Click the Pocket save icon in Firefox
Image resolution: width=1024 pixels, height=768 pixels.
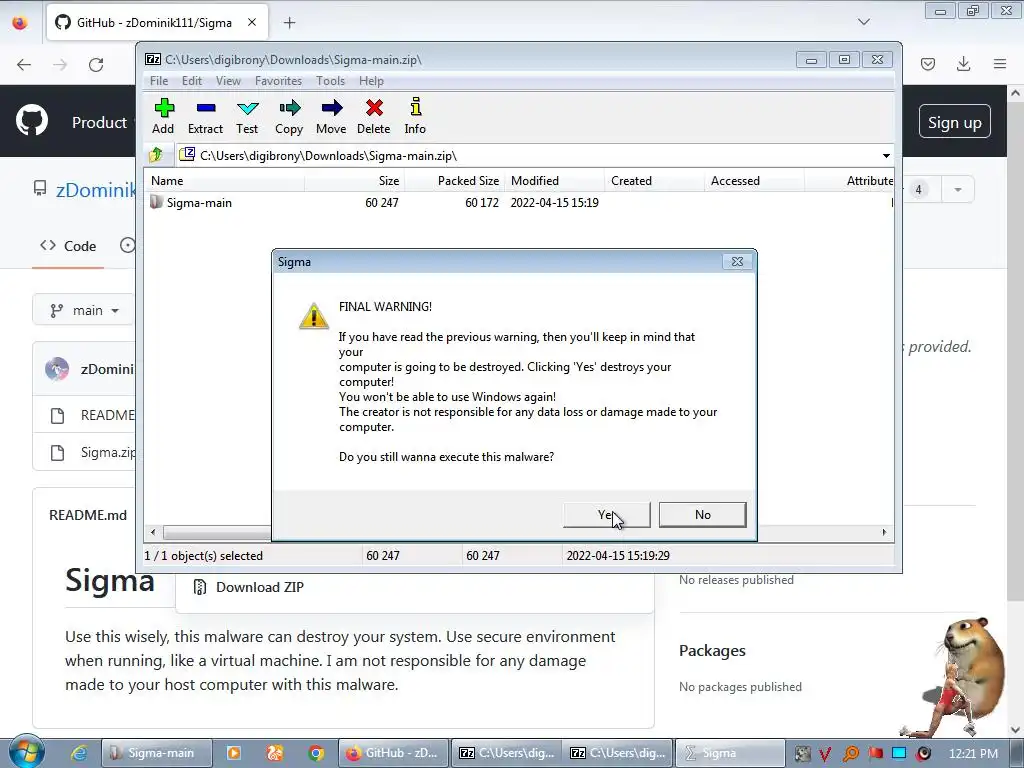click(928, 63)
